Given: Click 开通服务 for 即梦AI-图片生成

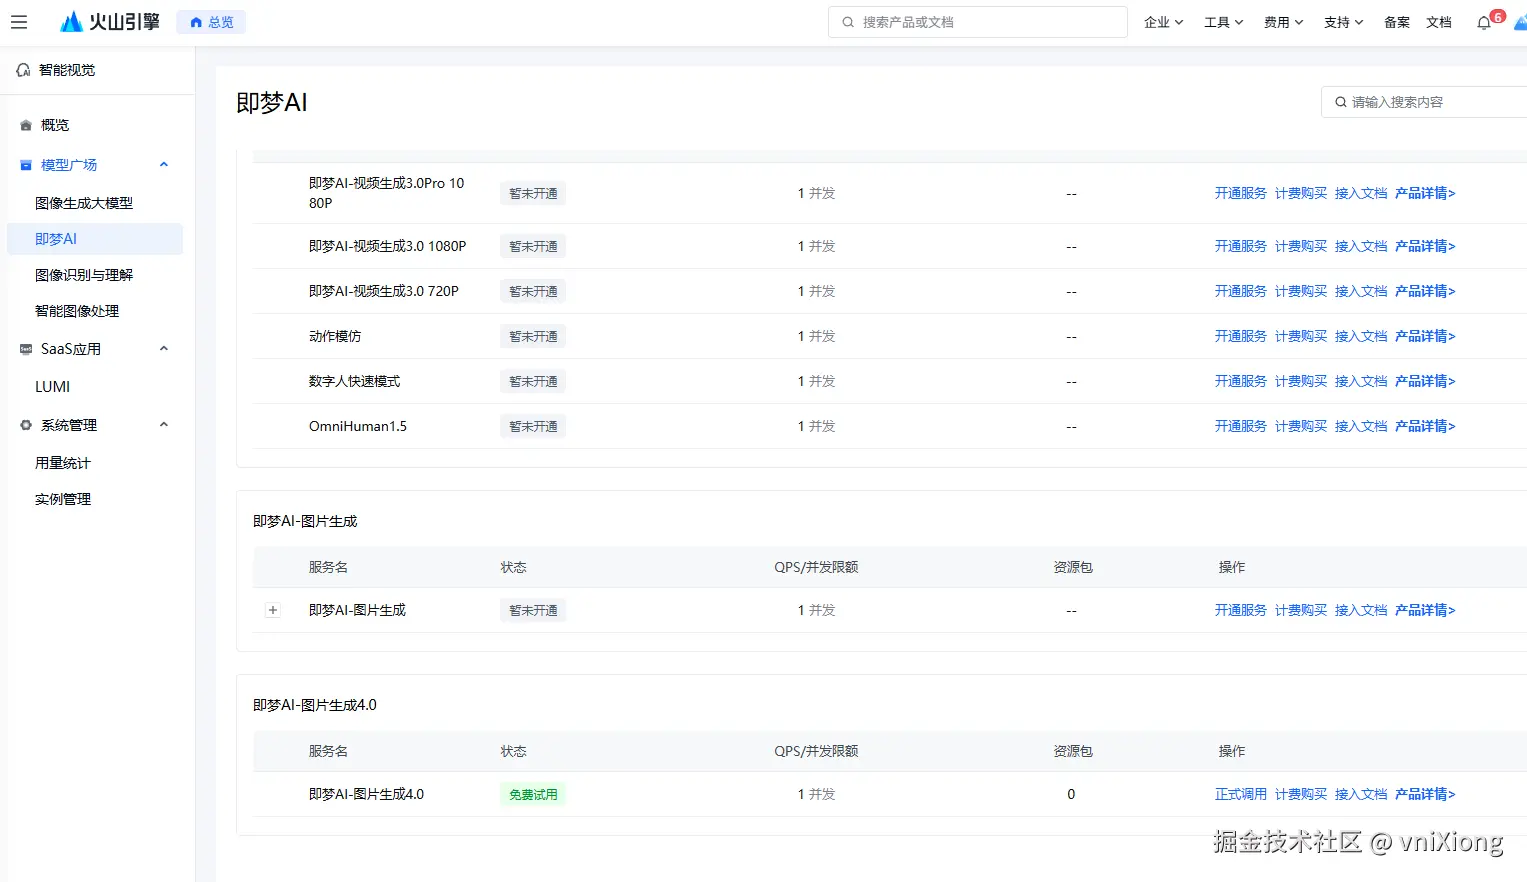Looking at the screenshot, I should [x=1241, y=610].
